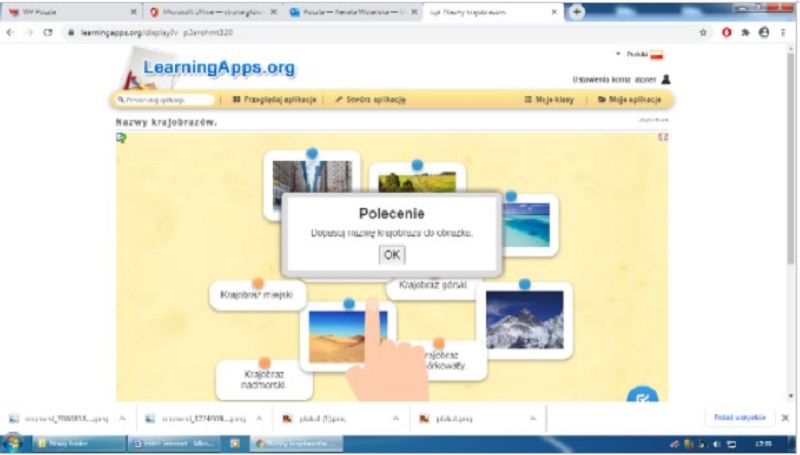Click the volume icon in system tray
Viewport: 800px width, 455px height.
(717, 444)
